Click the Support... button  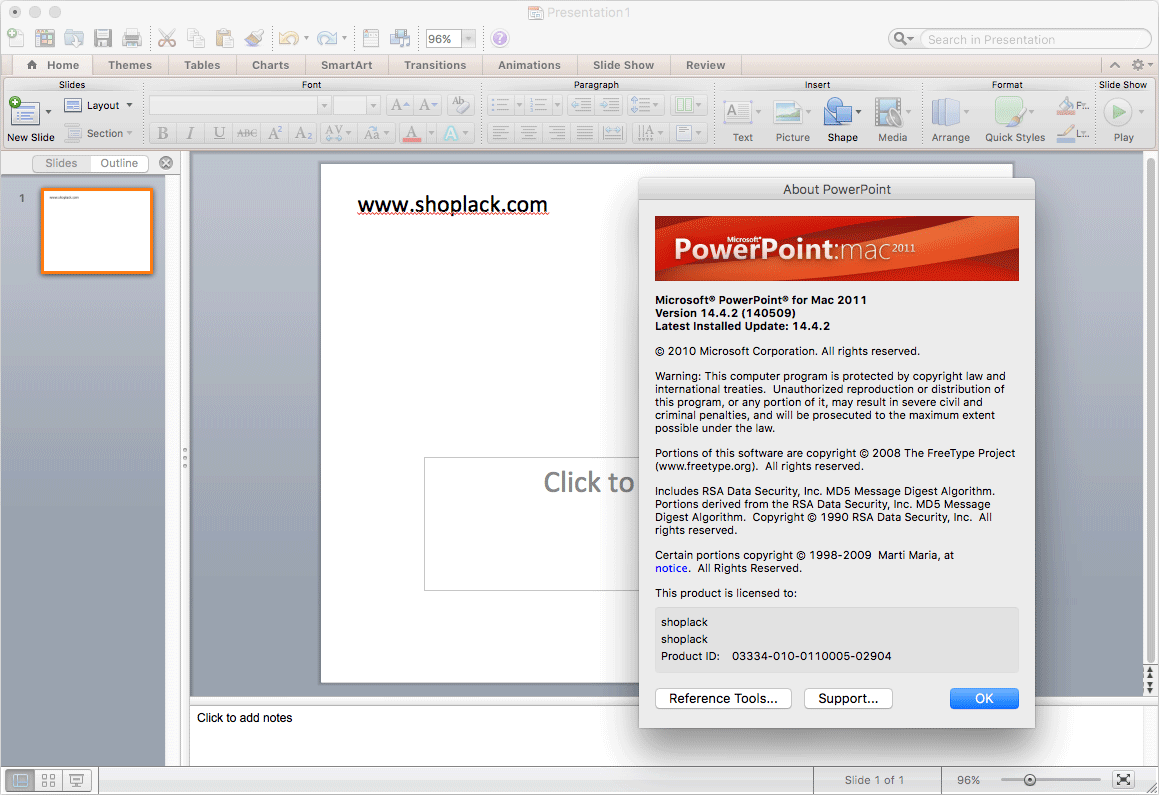tap(848, 698)
